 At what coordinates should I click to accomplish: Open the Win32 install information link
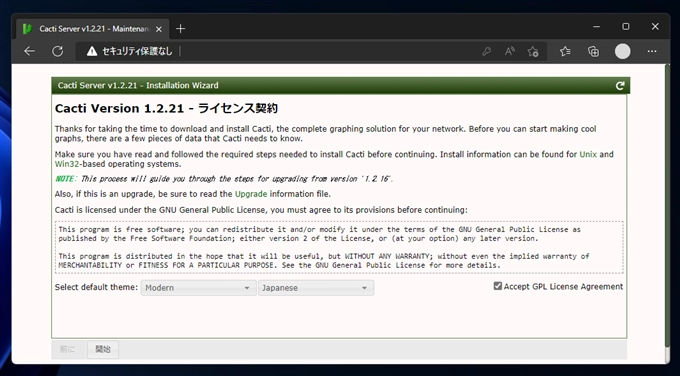[67, 164]
